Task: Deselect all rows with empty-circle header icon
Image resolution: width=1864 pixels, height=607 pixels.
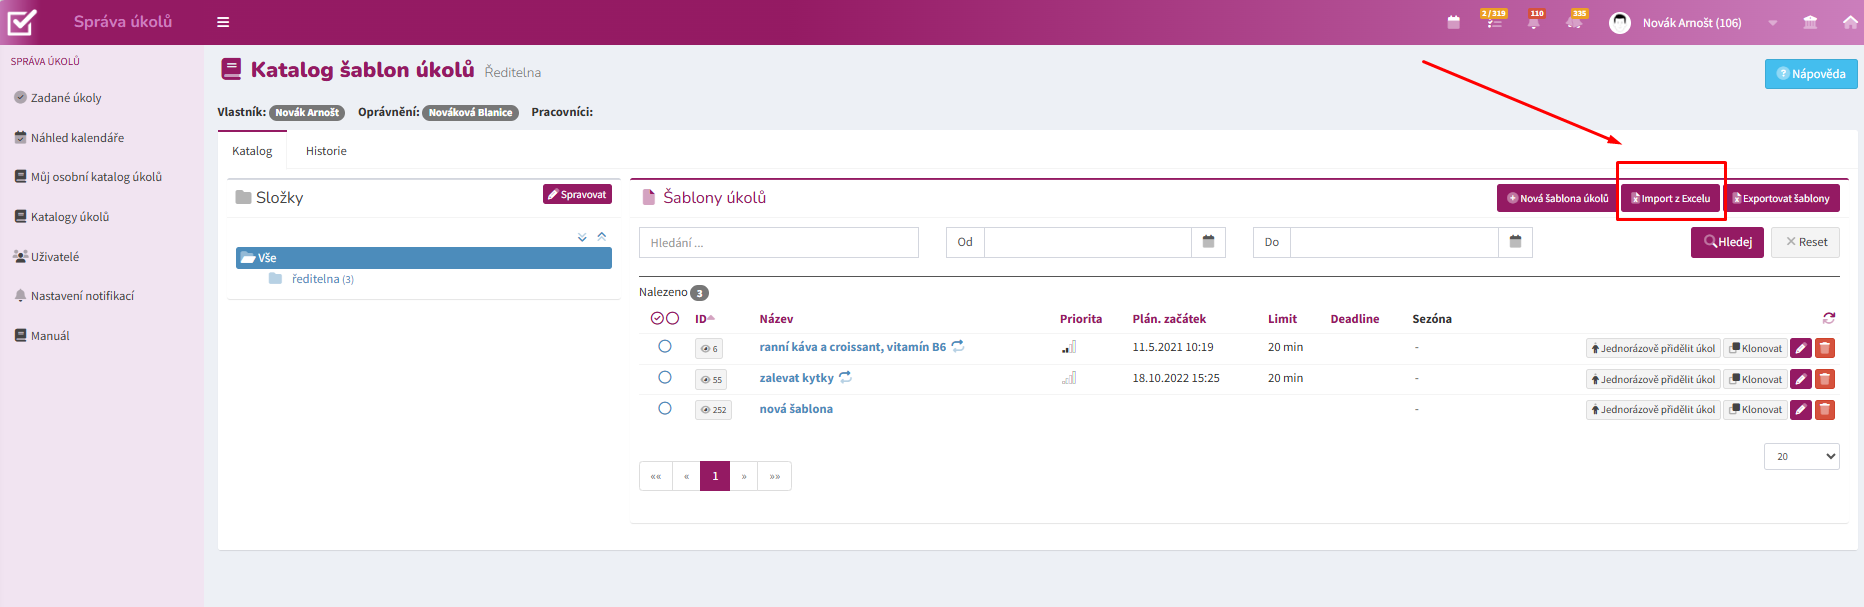Action: [672, 318]
